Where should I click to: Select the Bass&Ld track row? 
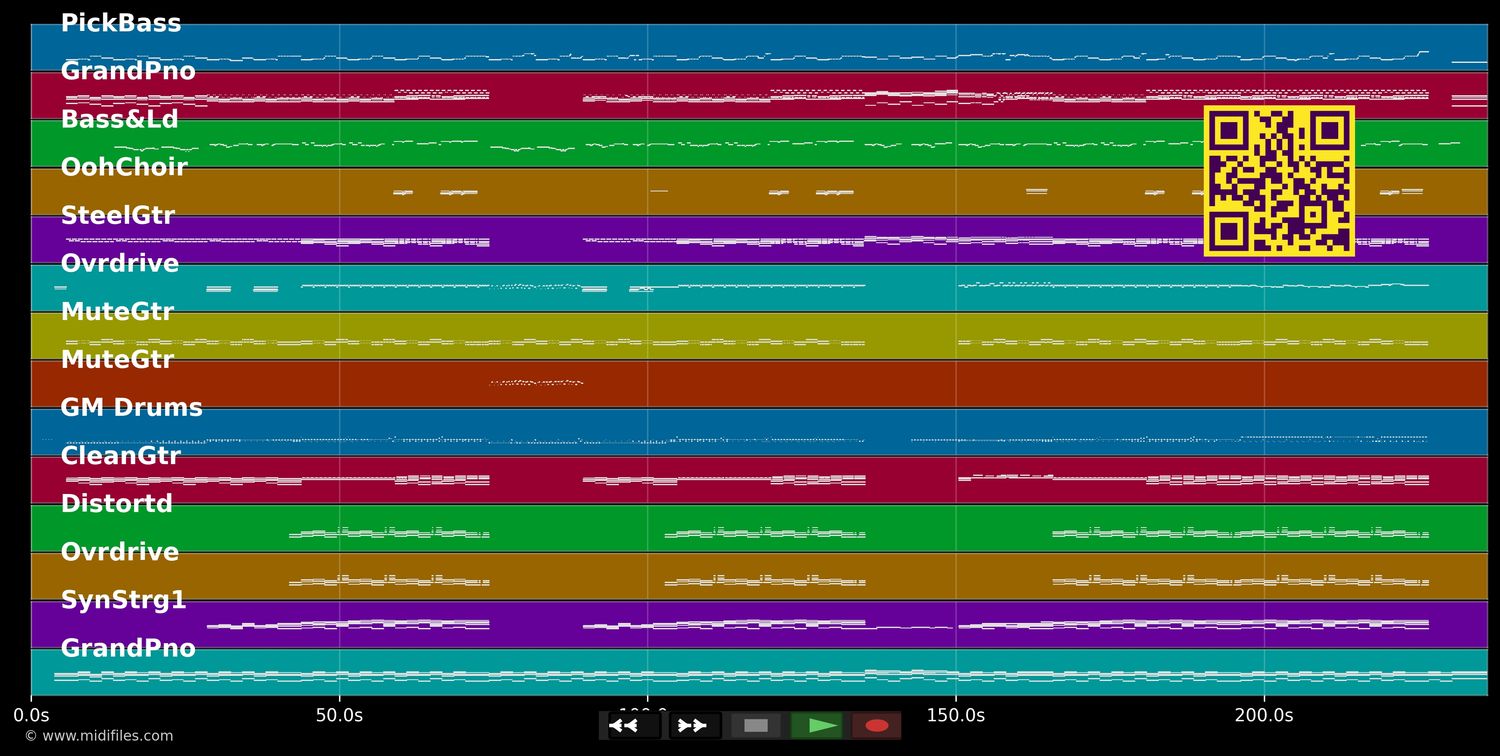click(120, 119)
